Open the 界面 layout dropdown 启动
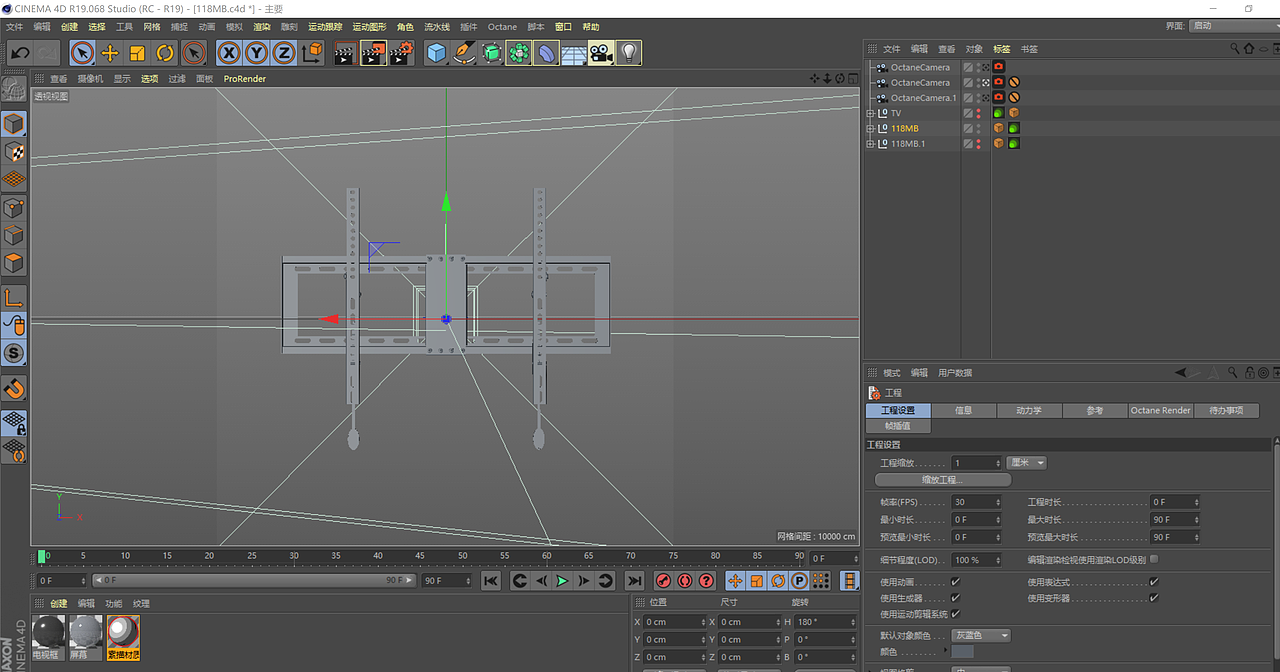The height and width of the screenshot is (672, 1280). [1233, 25]
